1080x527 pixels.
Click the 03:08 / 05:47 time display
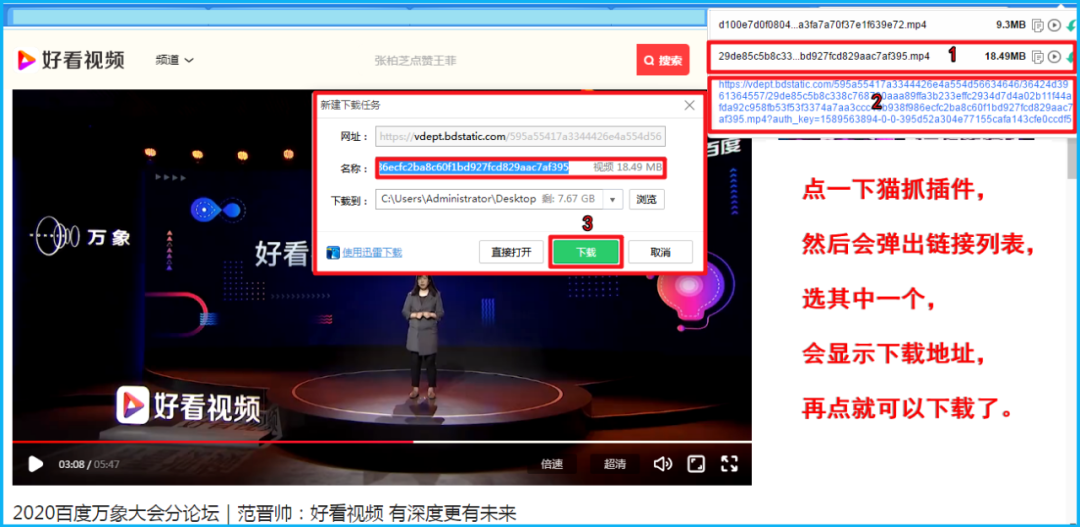click(89, 464)
